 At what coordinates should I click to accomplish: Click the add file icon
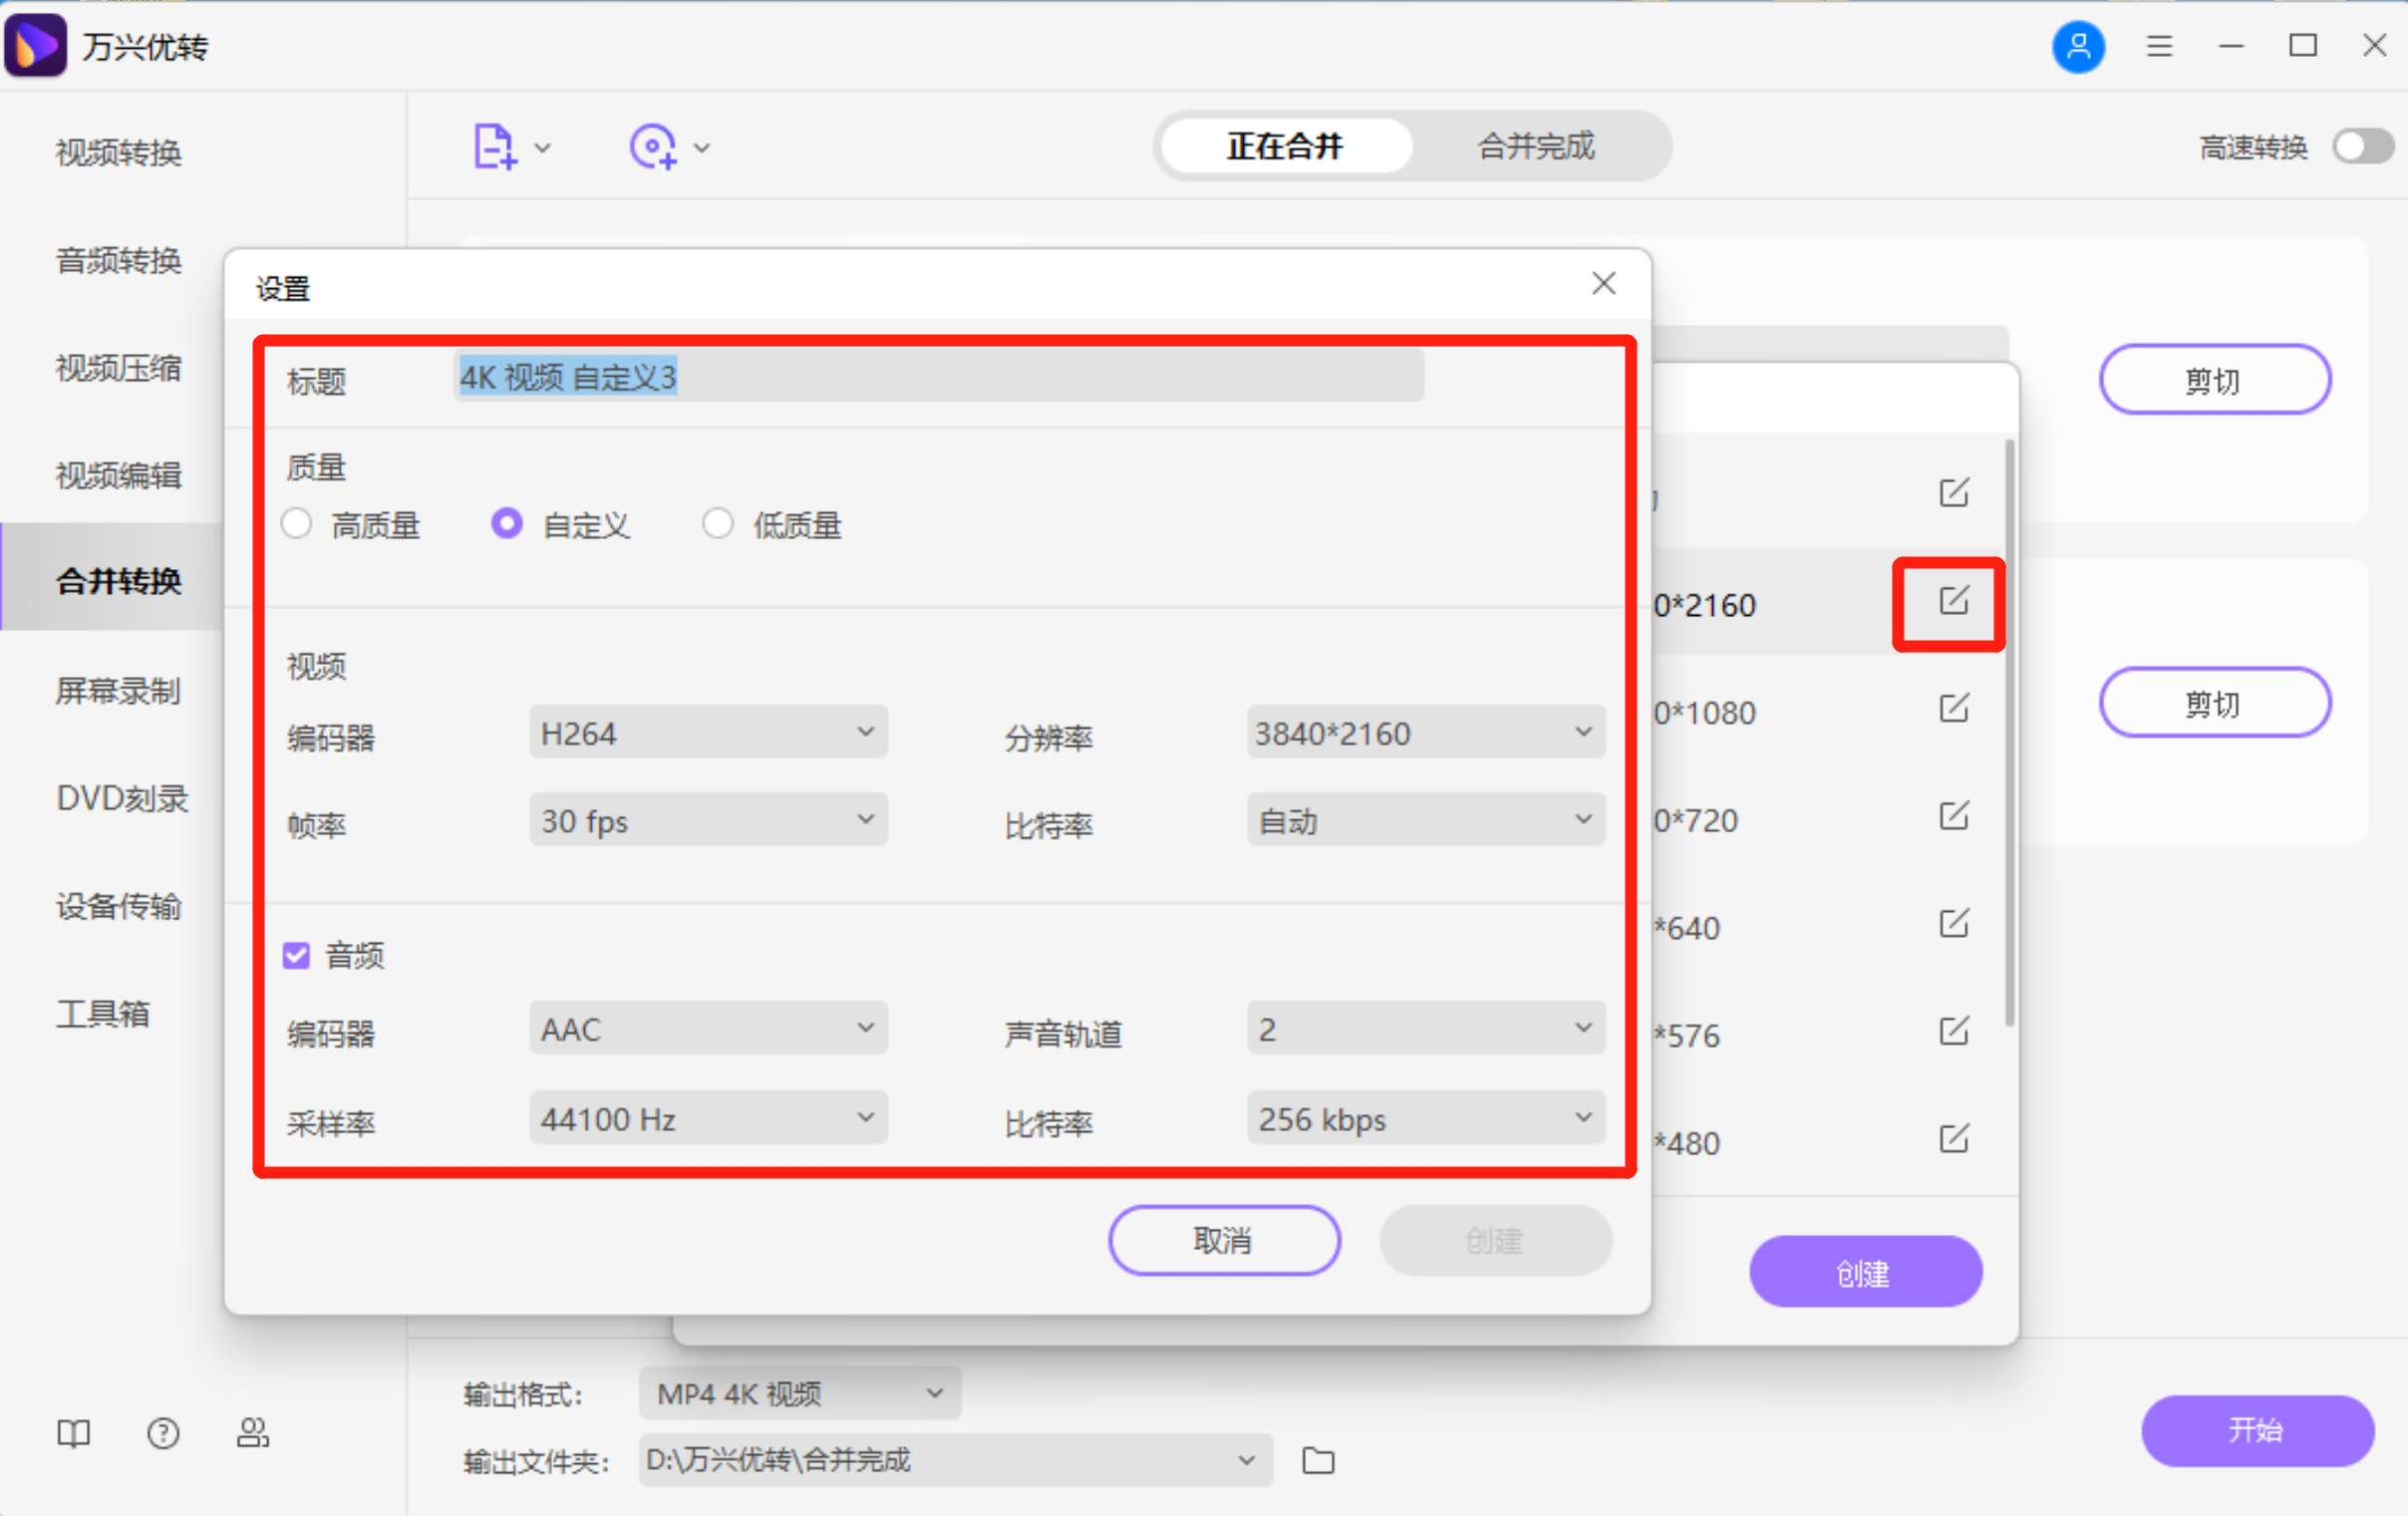(x=495, y=147)
